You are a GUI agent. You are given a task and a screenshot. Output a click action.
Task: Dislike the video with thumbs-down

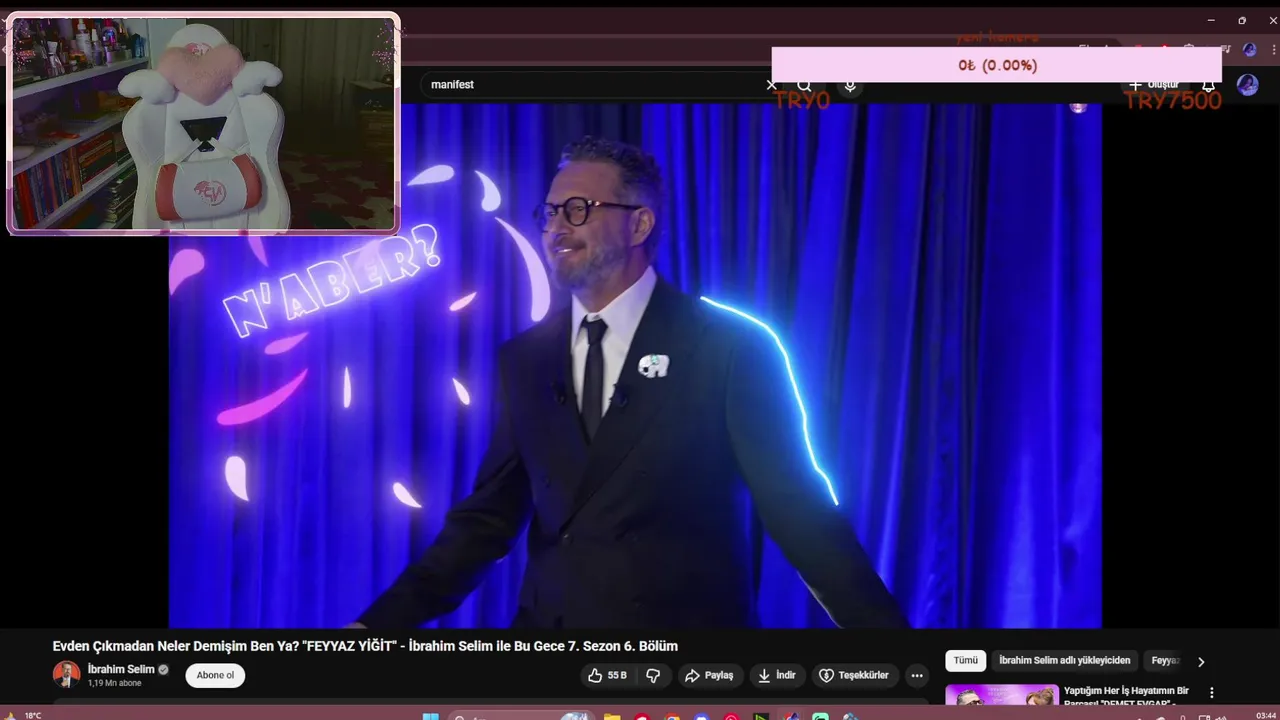(x=653, y=676)
